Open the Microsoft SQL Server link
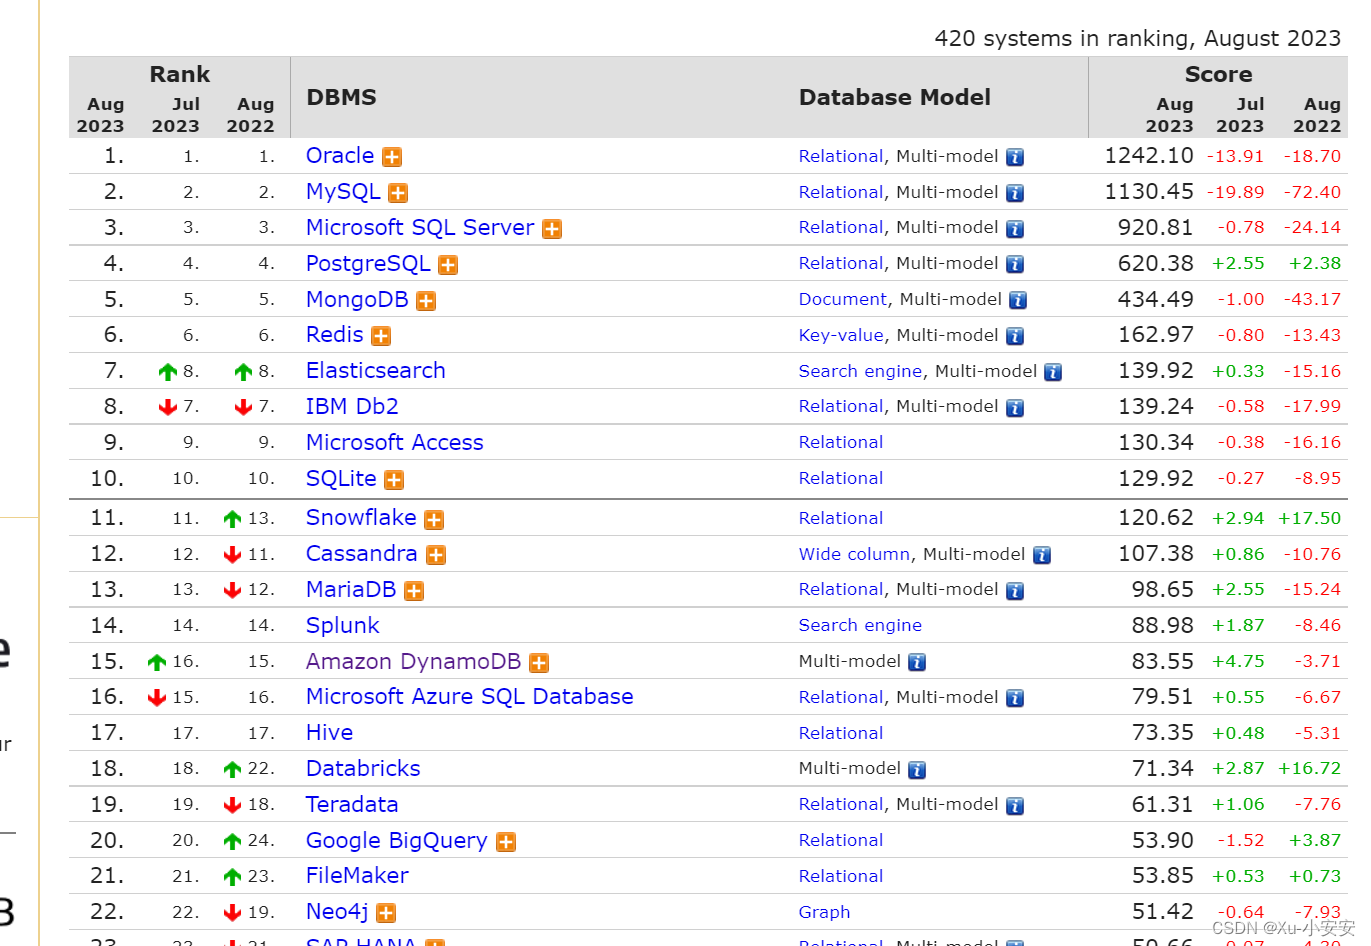The width and height of the screenshot is (1371, 946). pyautogui.click(x=420, y=228)
